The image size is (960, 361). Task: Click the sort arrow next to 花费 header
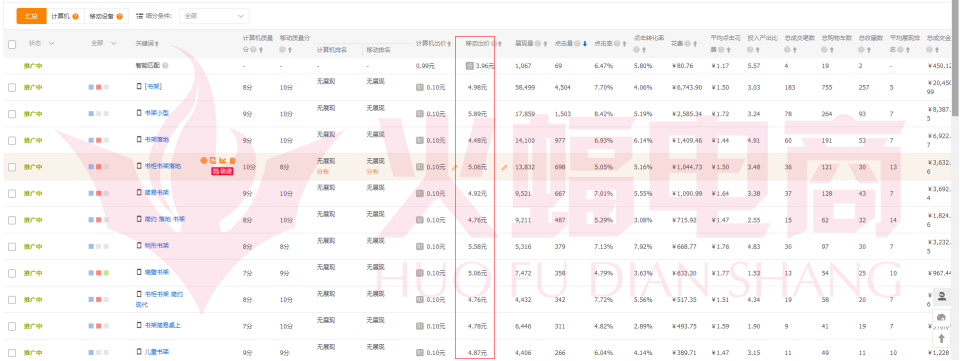pyautogui.click(x=696, y=43)
